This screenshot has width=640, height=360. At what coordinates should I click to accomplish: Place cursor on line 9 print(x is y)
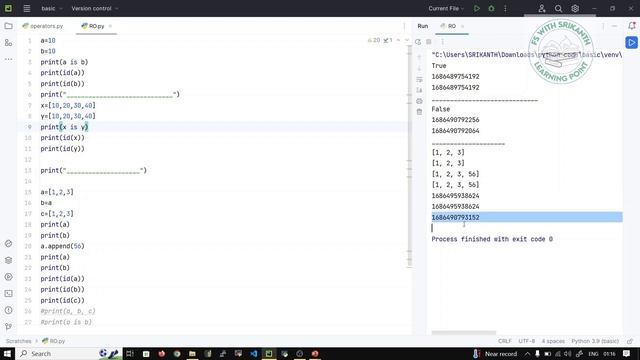pos(64,127)
